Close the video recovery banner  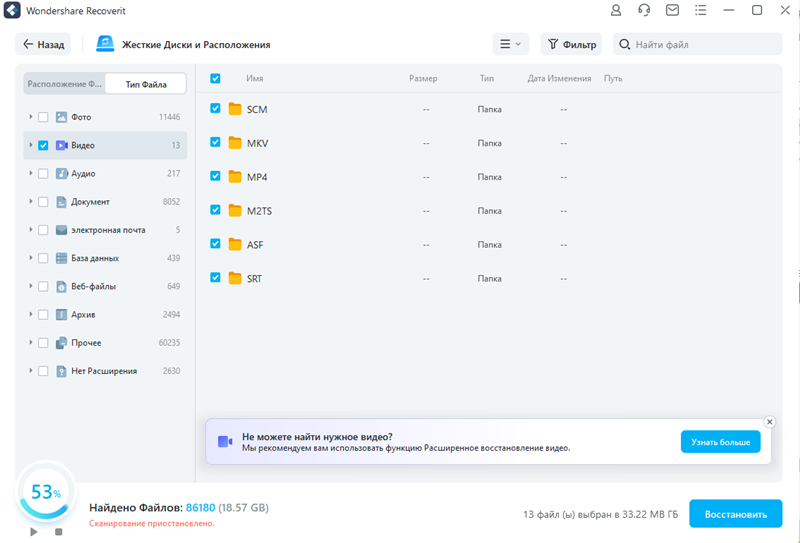click(768, 422)
